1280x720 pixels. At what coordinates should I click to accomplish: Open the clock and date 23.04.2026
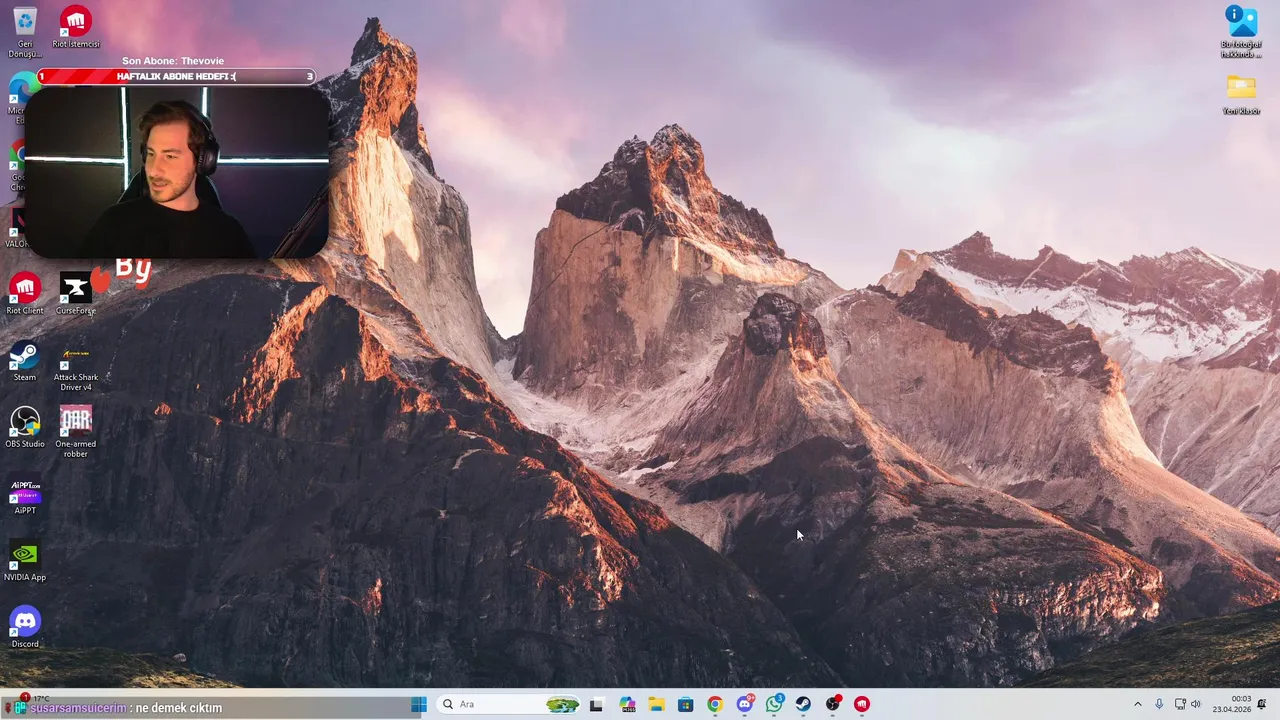(1232, 704)
